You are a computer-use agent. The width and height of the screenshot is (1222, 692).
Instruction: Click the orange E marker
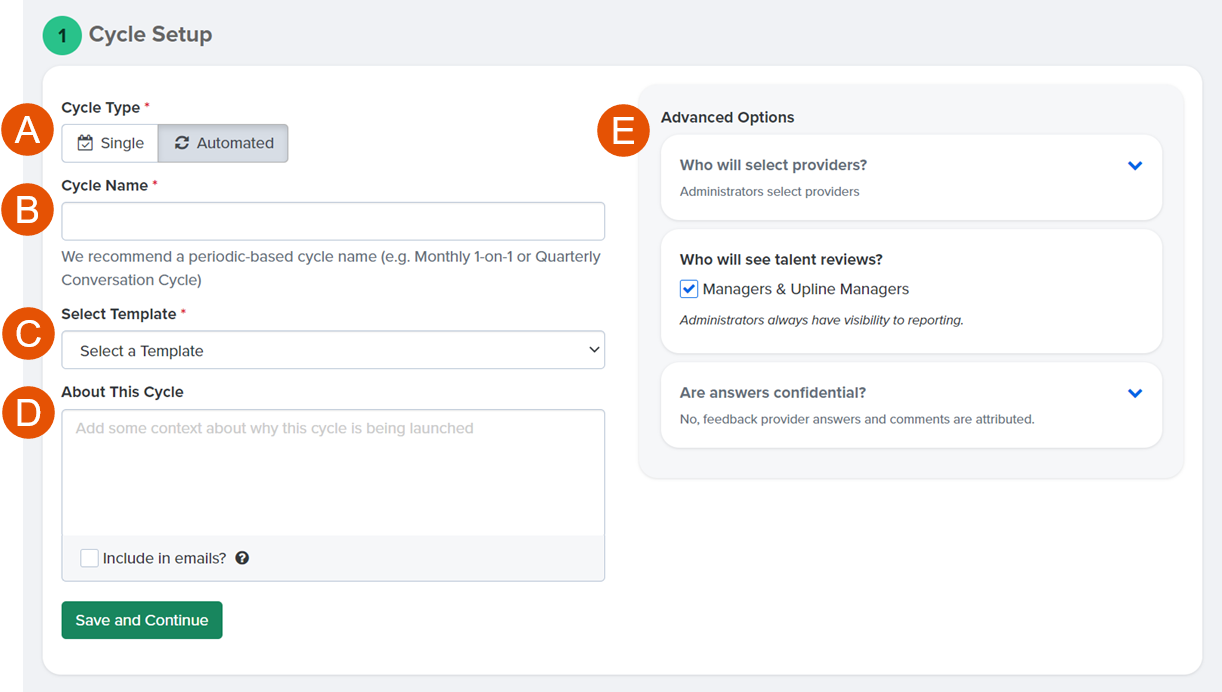point(623,132)
